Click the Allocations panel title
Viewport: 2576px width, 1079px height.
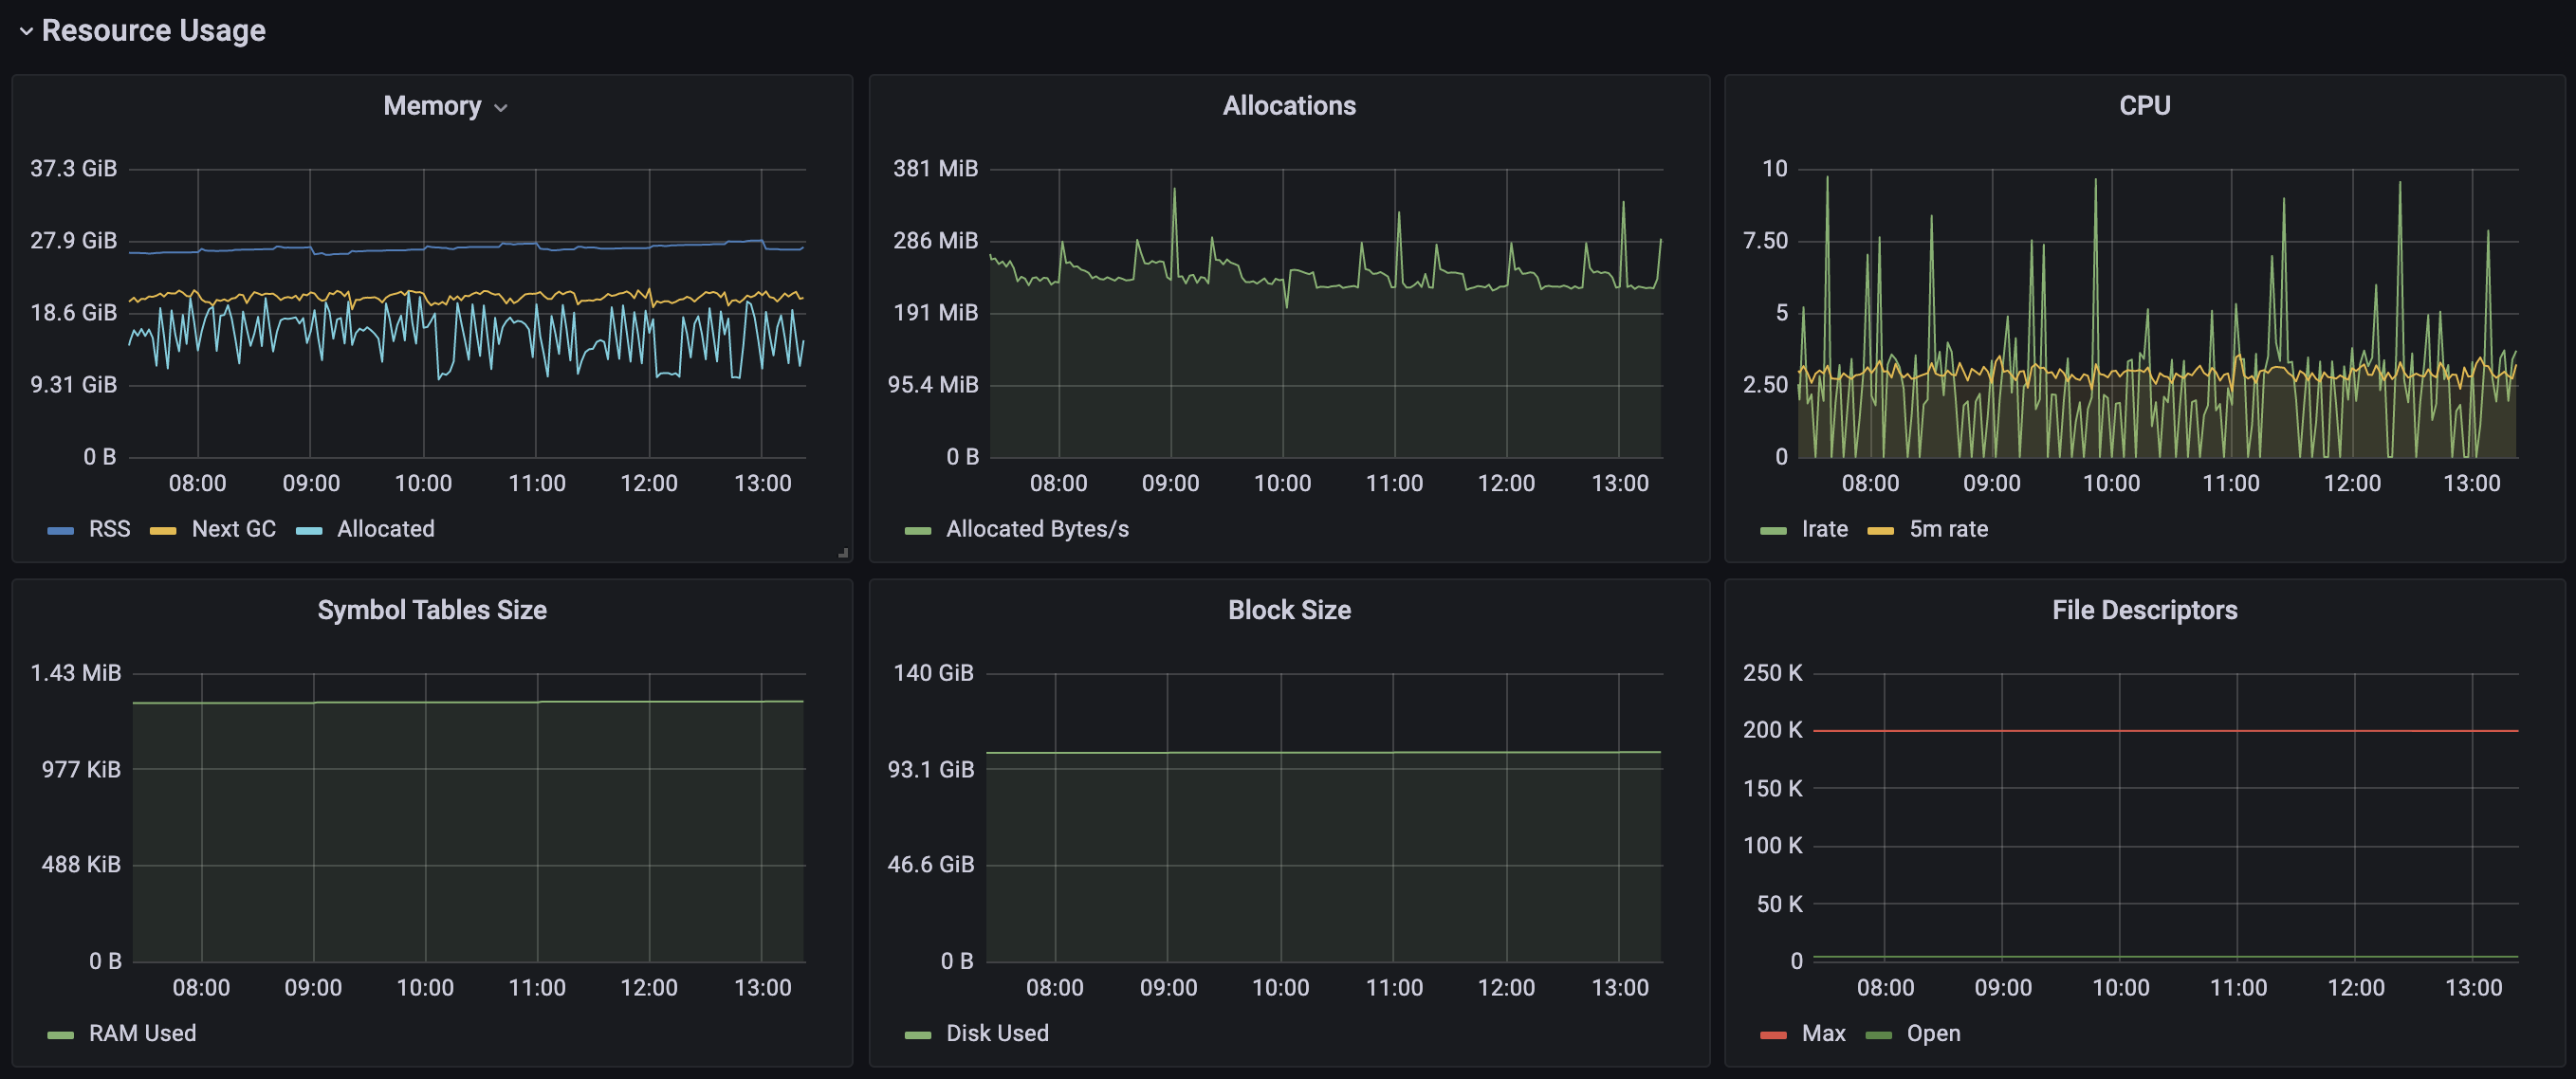coord(1288,106)
